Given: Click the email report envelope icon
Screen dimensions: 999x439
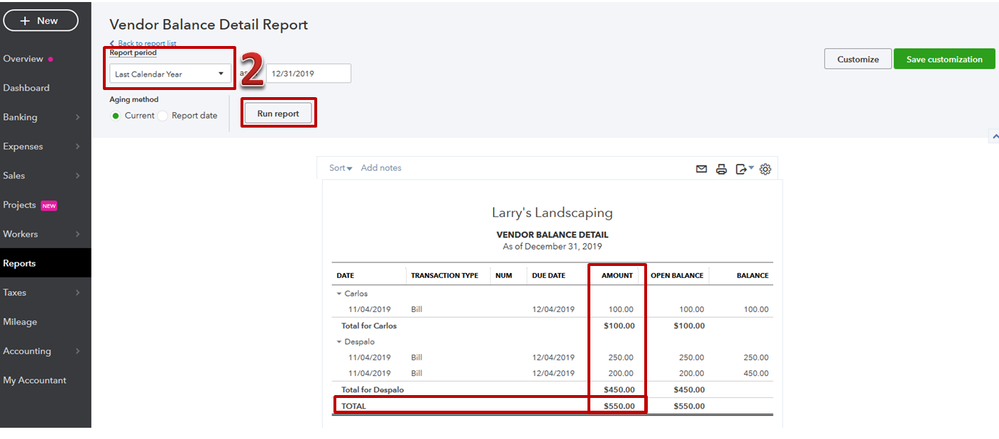Looking at the screenshot, I should [x=701, y=169].
